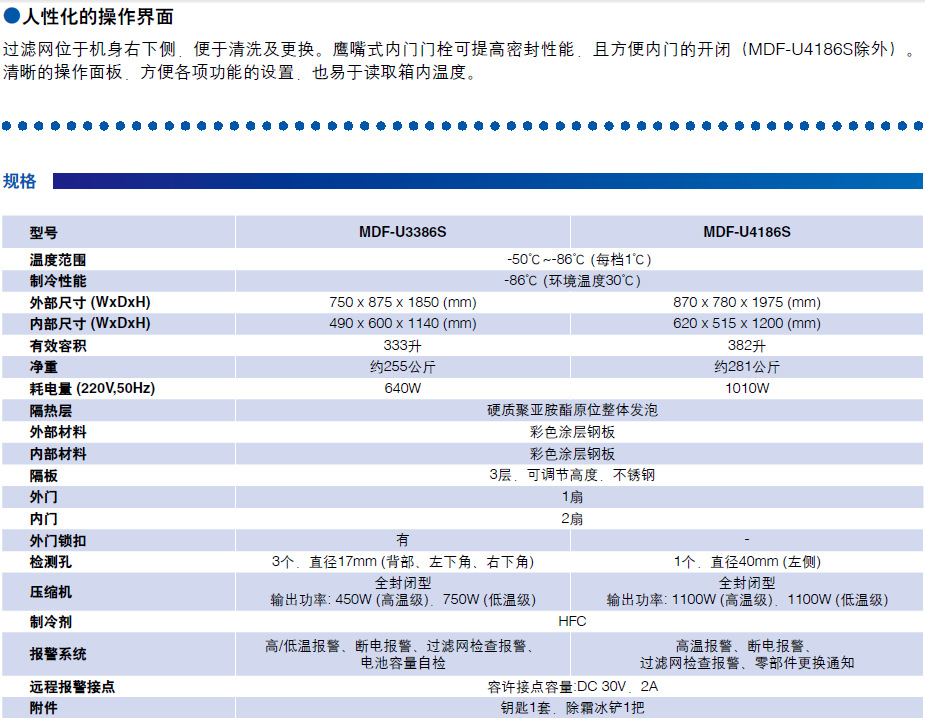Screen dimensions: 925x718
Task: Click the '报警系统' row label
Action: click(x=58, y=654)
